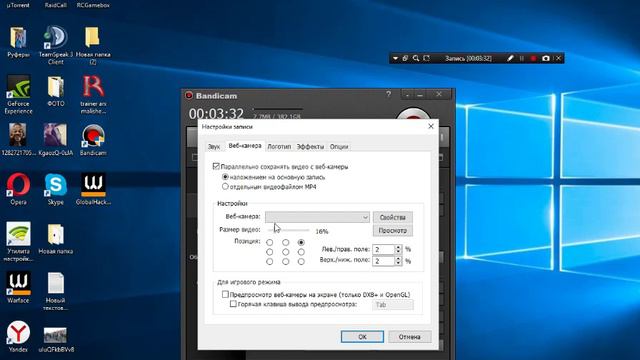Switch to the Опции tab
Viewport: 640px width, 360px height.
pyautogui.click(x=339, y=147)
